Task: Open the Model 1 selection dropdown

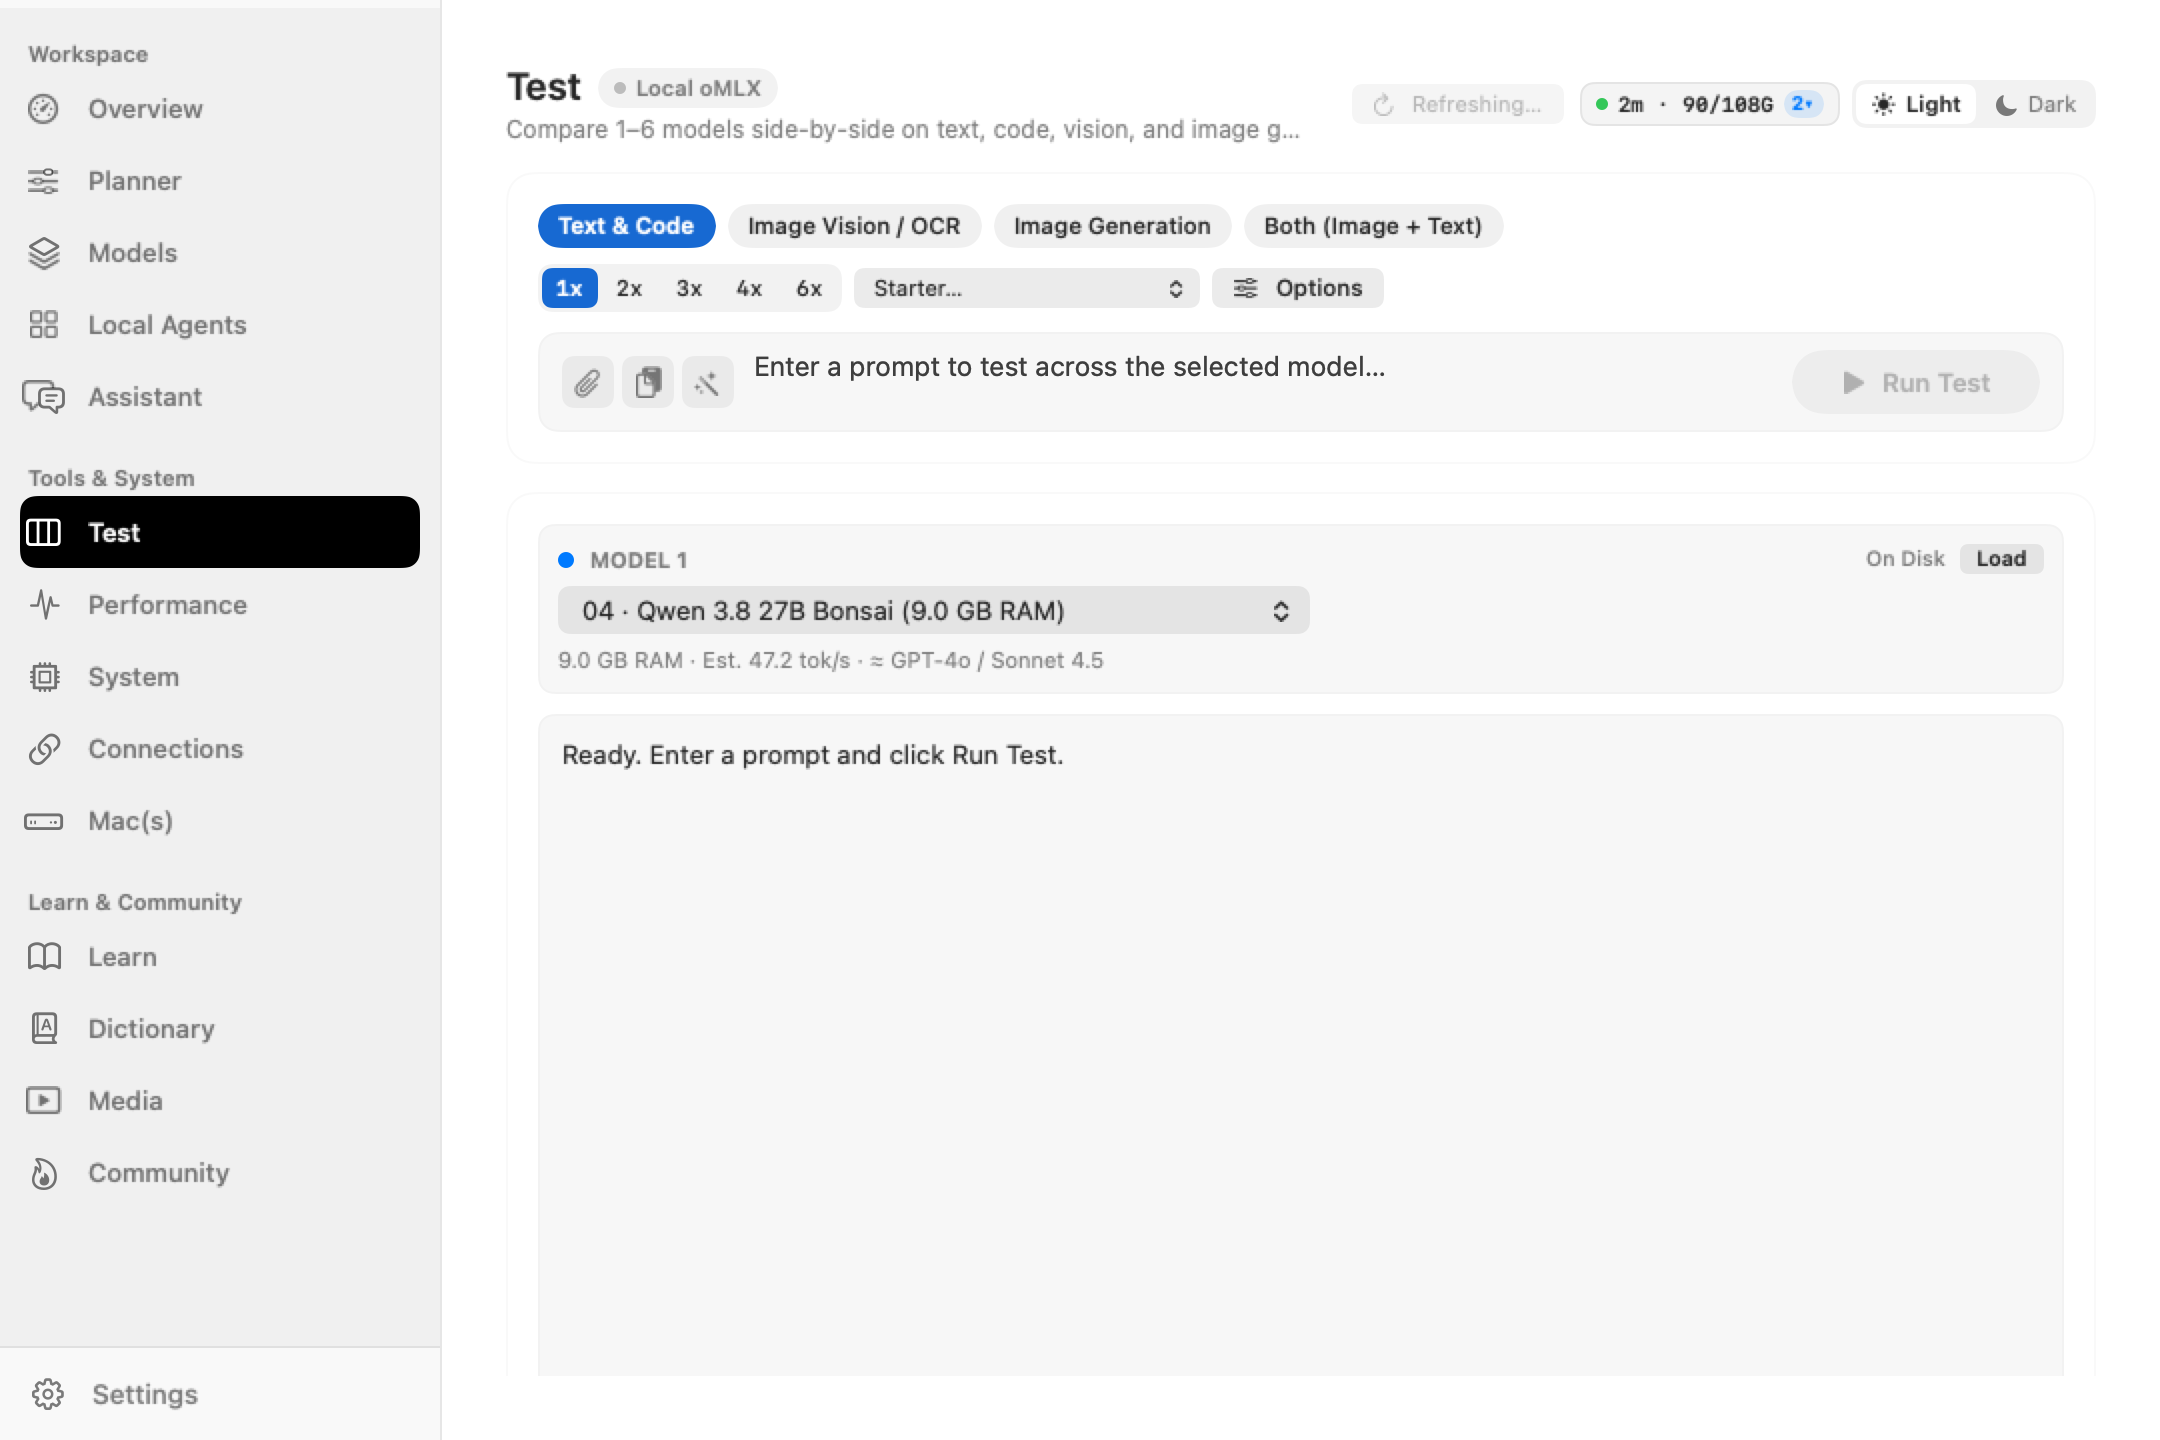Action: 933,610
